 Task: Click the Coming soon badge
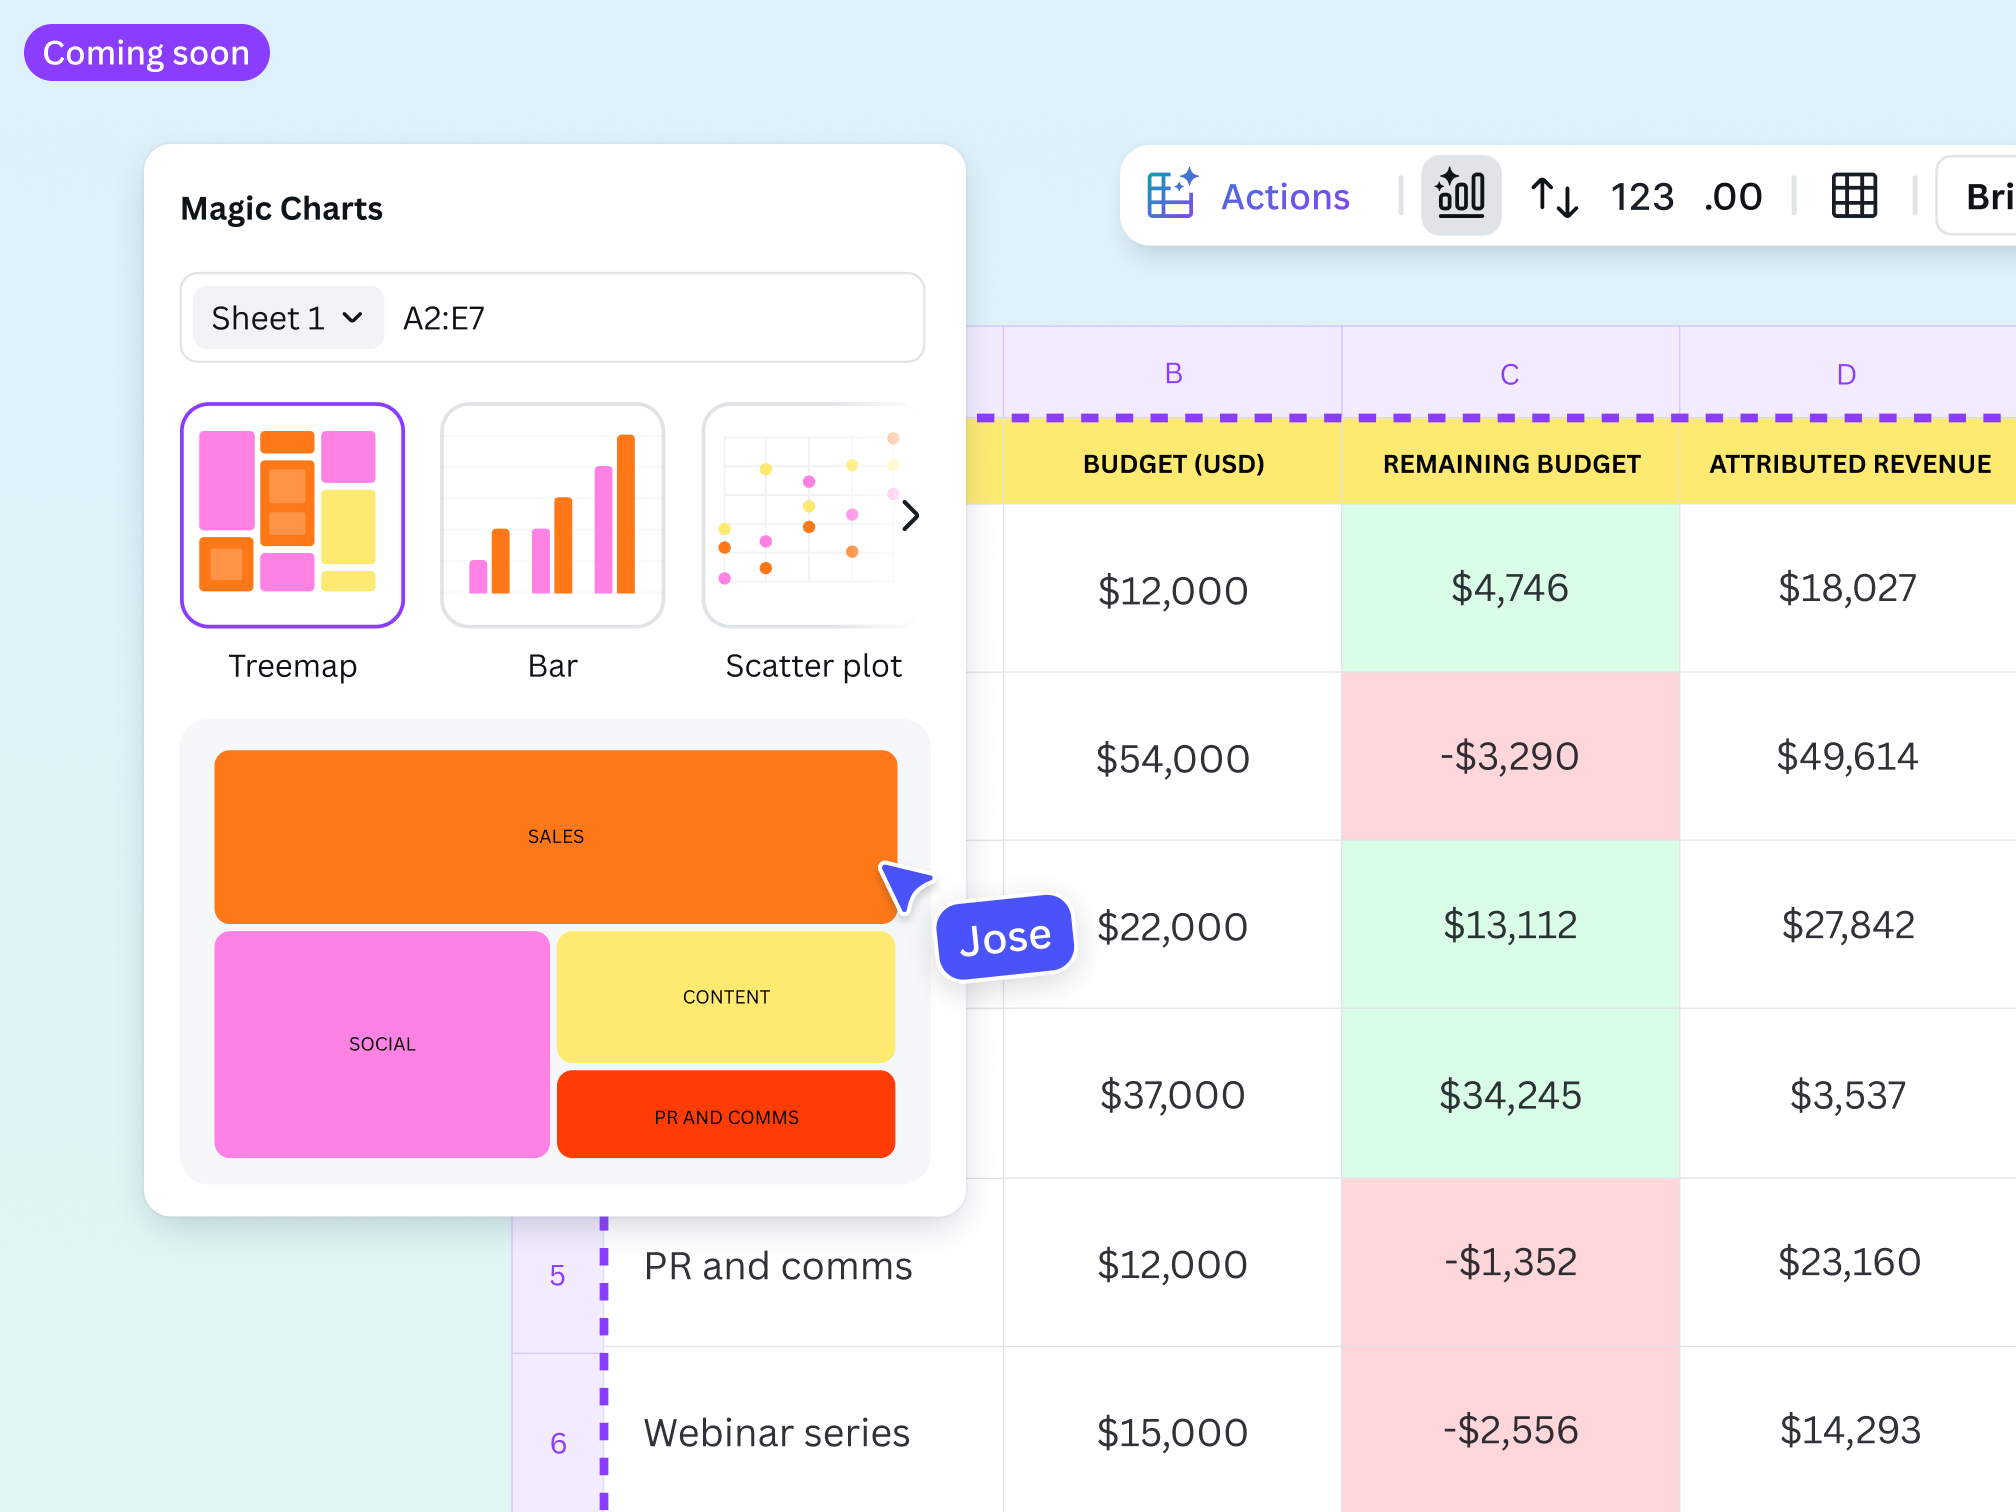pyautogui.click(x=146, y=53)
